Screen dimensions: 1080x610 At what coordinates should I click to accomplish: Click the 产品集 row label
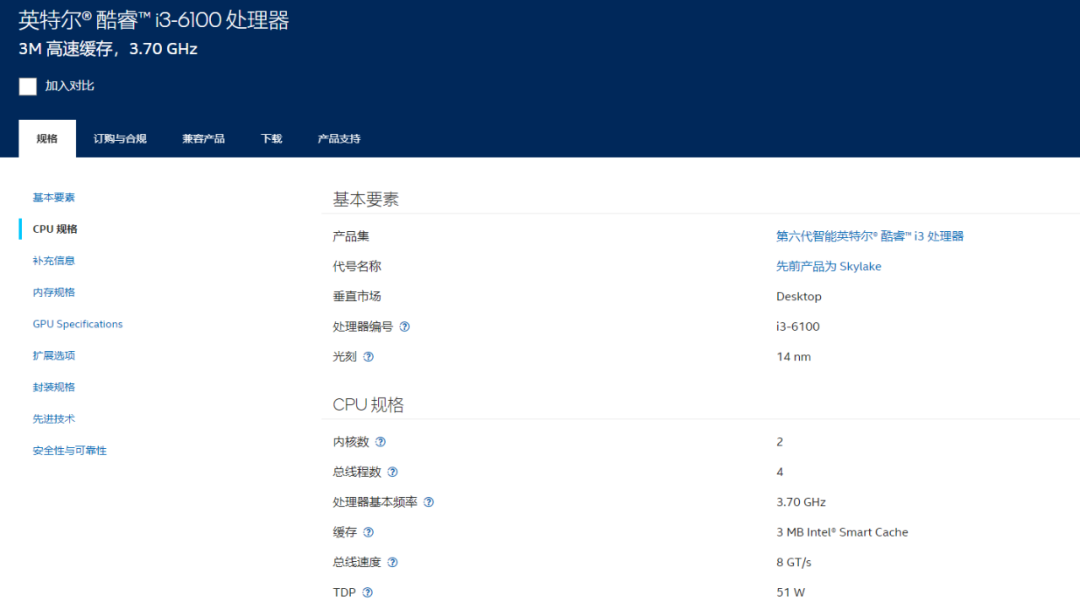[351, 236]
